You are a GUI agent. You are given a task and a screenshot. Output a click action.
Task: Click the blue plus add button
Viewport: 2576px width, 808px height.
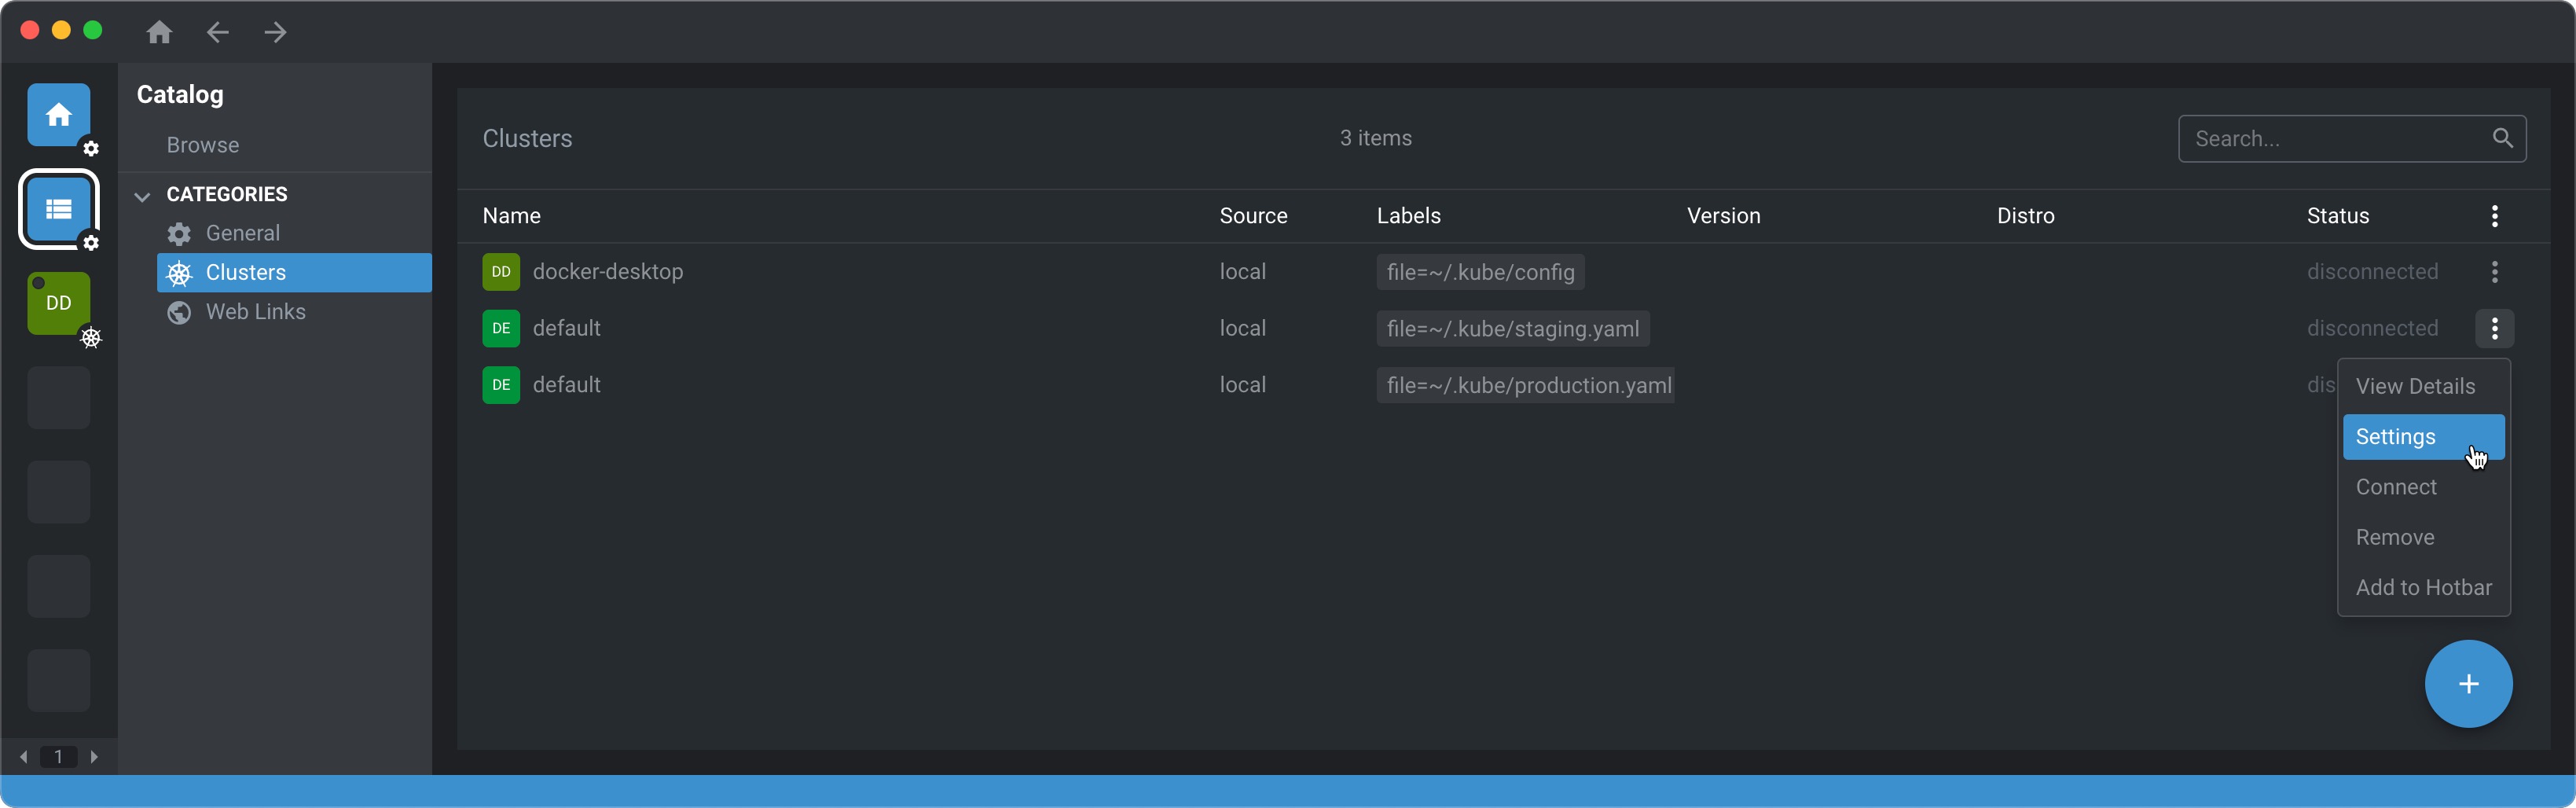click(x=2467, y=684)
